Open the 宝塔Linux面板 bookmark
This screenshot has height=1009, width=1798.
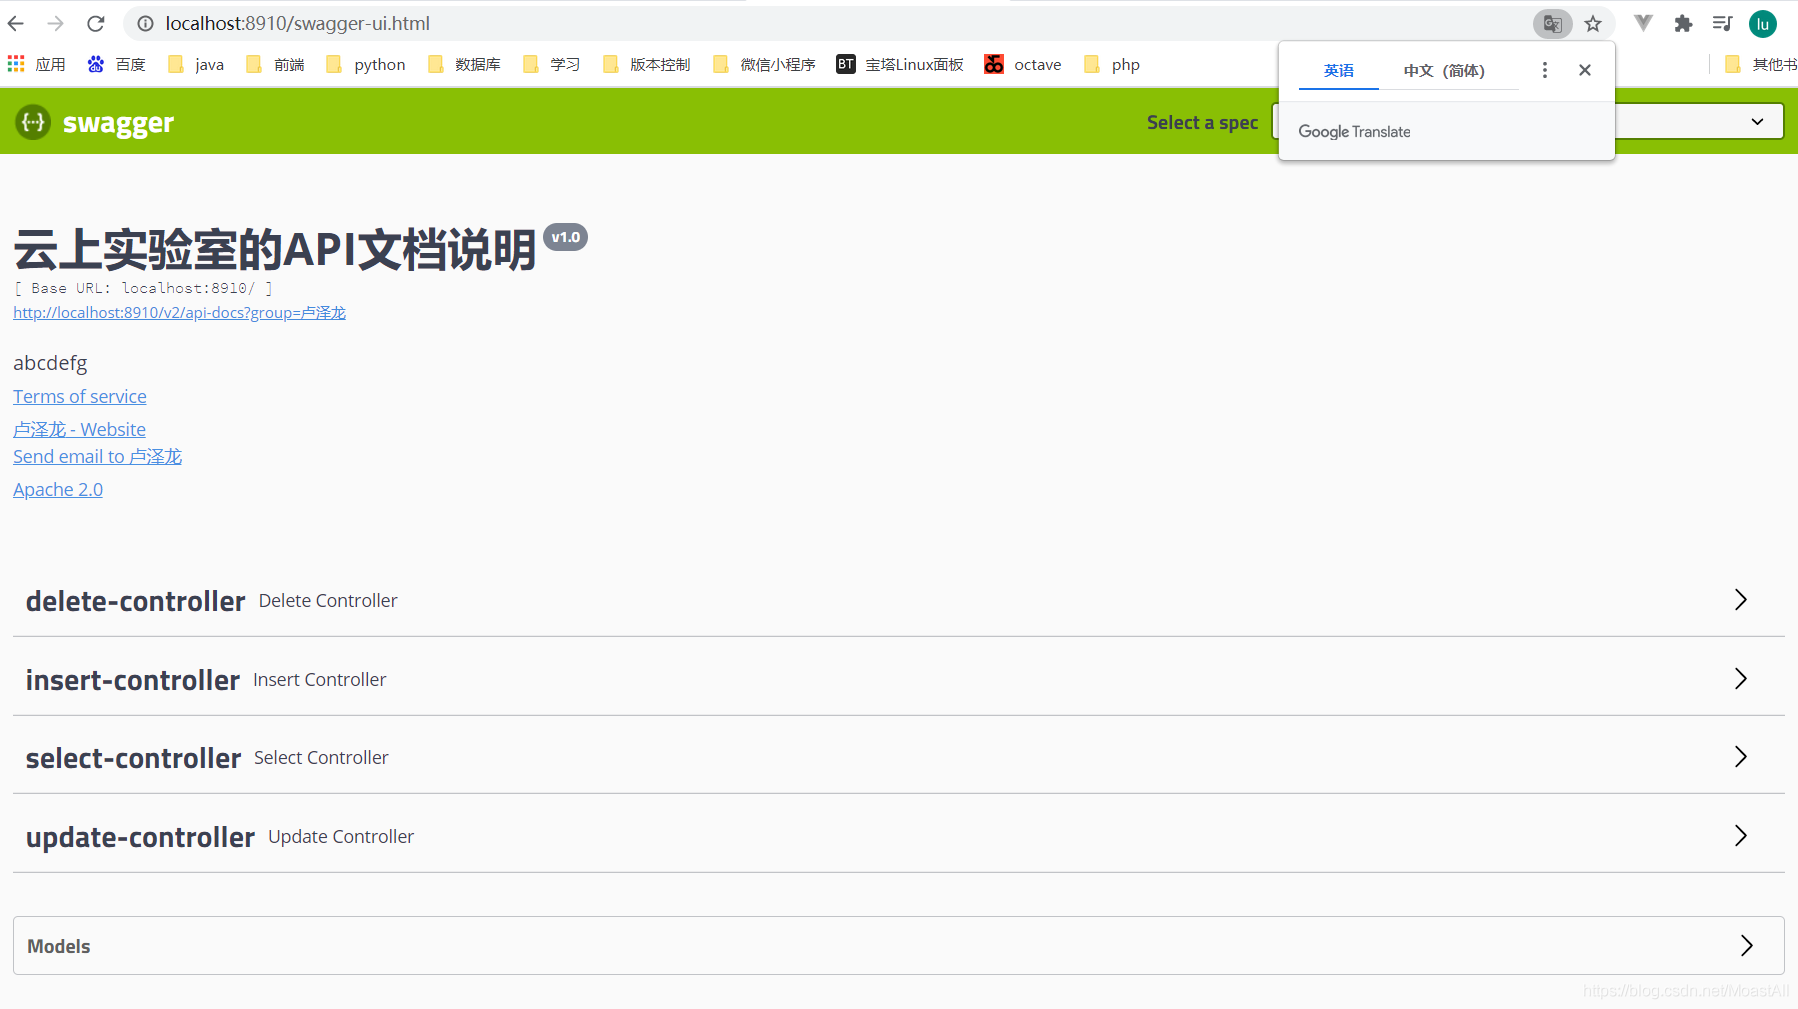click(900, 64)
